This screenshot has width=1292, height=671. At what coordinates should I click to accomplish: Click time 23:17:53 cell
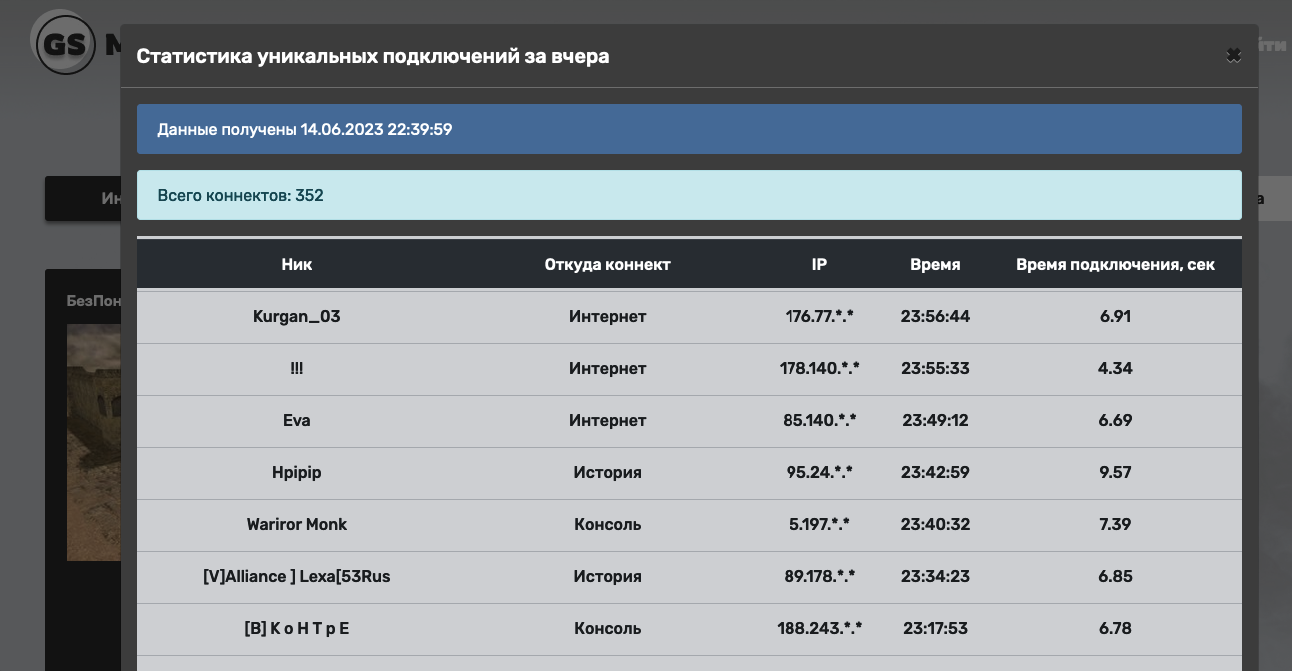(935, 628)
